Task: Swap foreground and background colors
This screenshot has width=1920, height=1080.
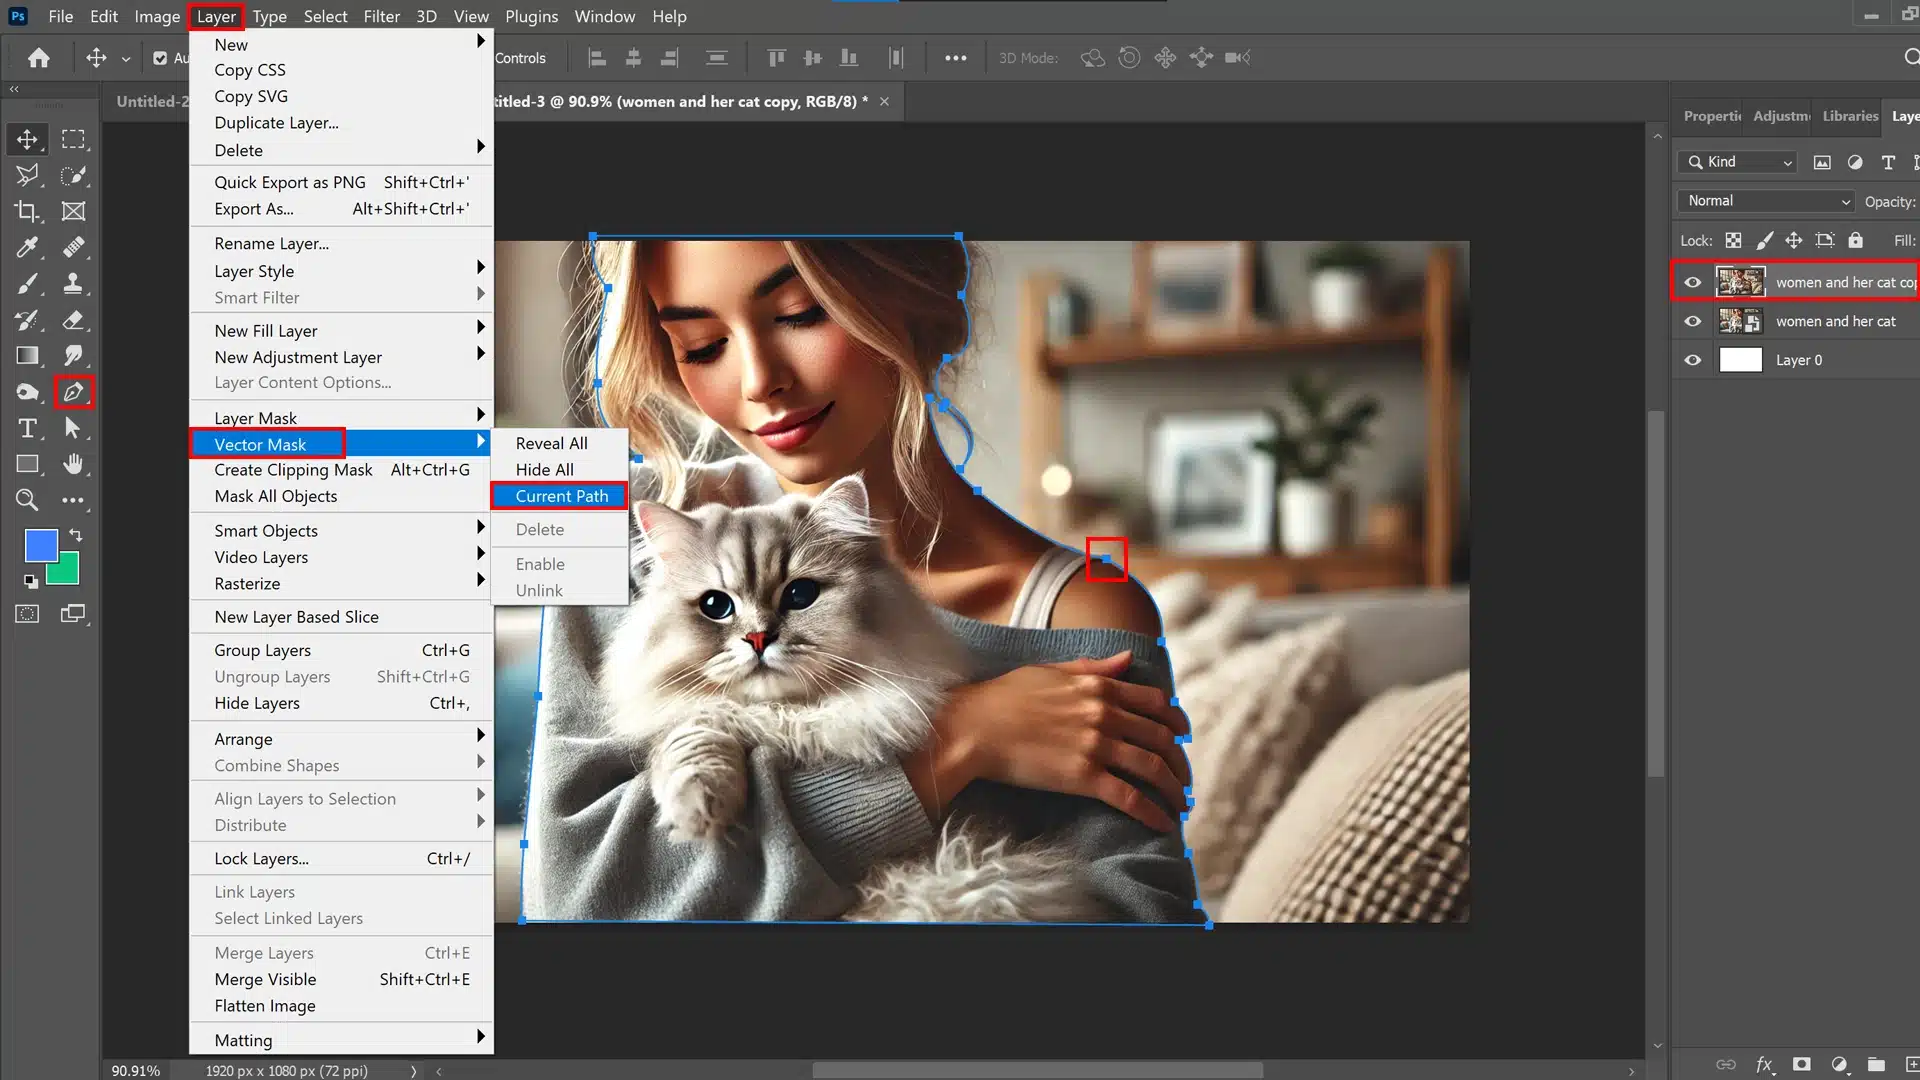Action: pyautogui.click(x=76, y=535)
